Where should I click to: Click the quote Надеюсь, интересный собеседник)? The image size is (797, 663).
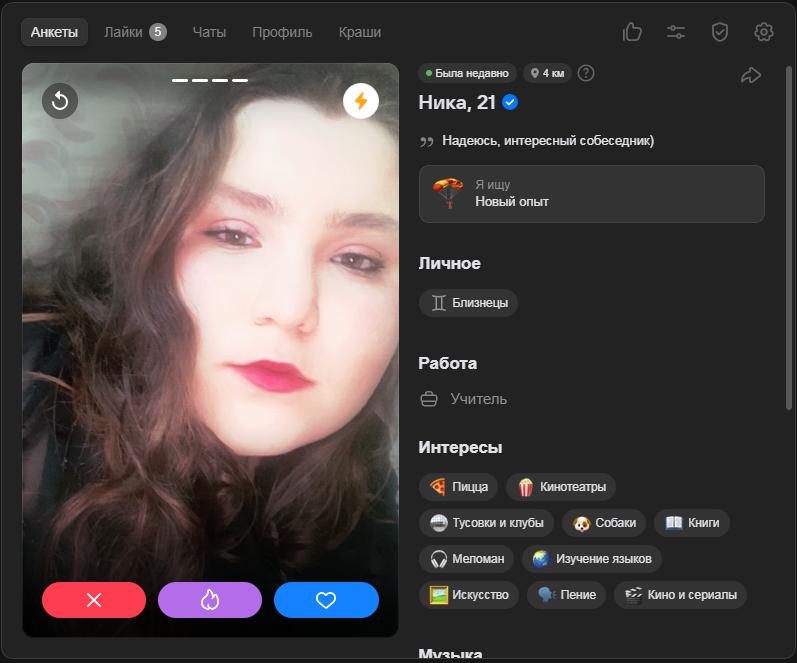coord(548,140)
